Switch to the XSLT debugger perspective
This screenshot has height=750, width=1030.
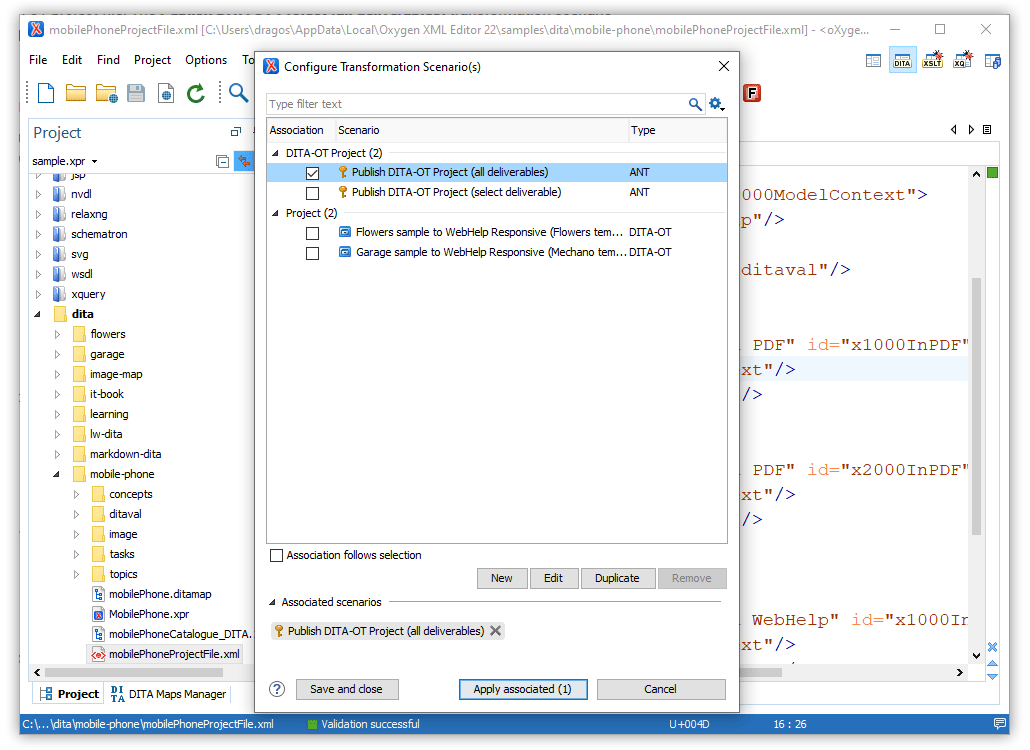pos(933,60)
